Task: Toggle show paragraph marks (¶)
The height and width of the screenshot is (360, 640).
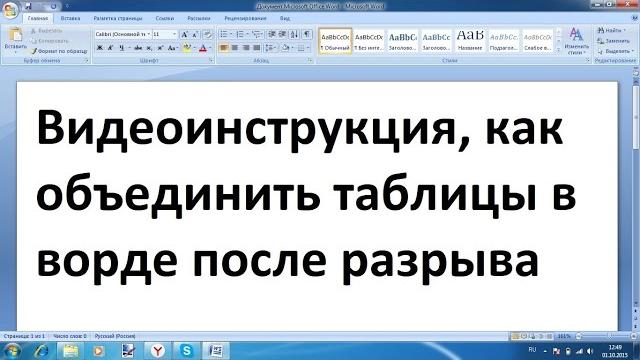Action: tap(307, 34)
